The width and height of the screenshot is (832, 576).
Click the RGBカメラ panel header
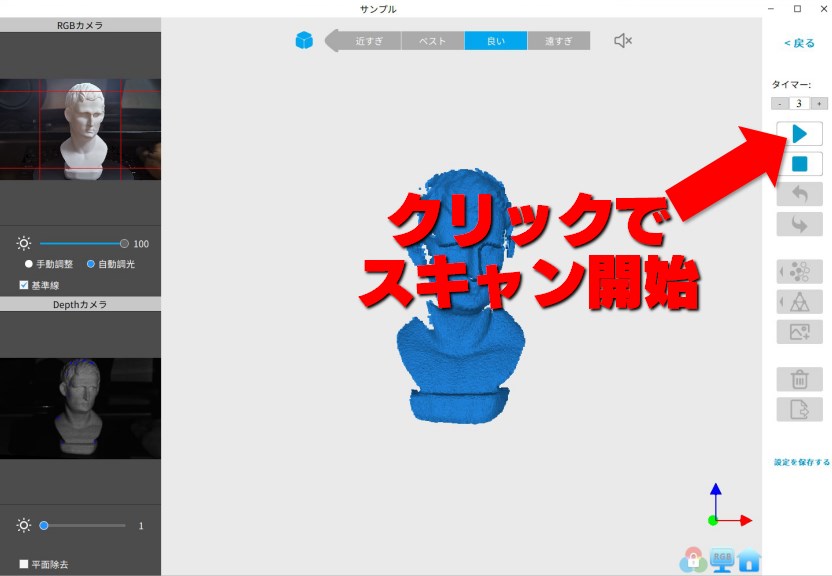80,25
